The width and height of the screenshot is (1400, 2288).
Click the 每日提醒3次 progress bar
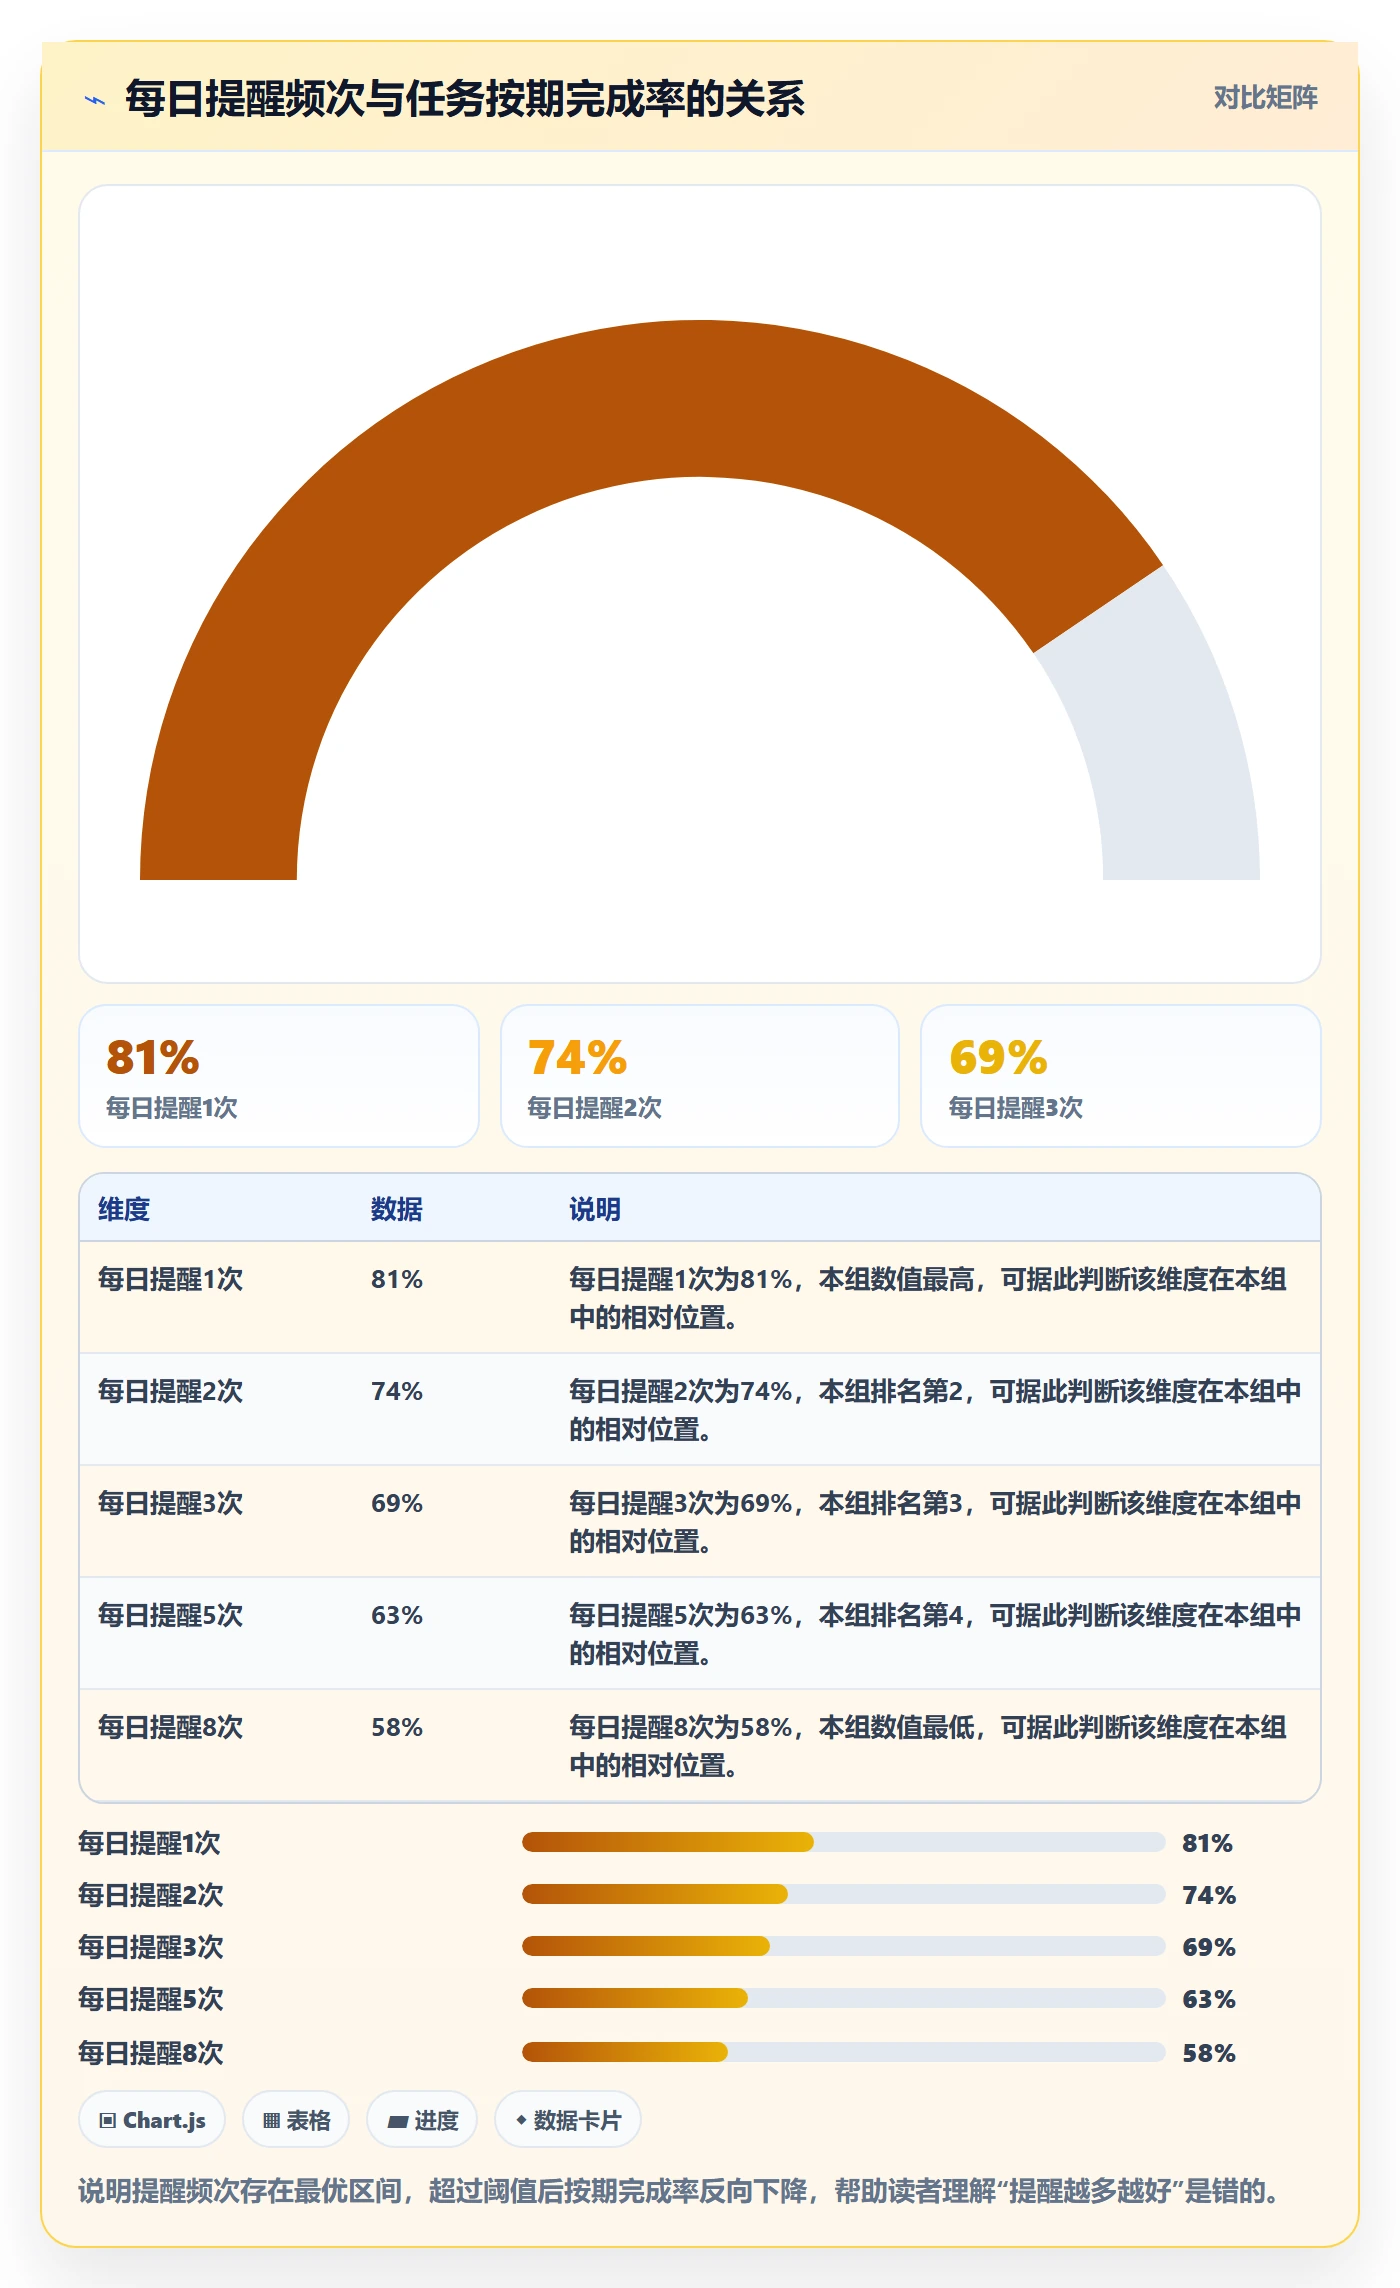844,1946
